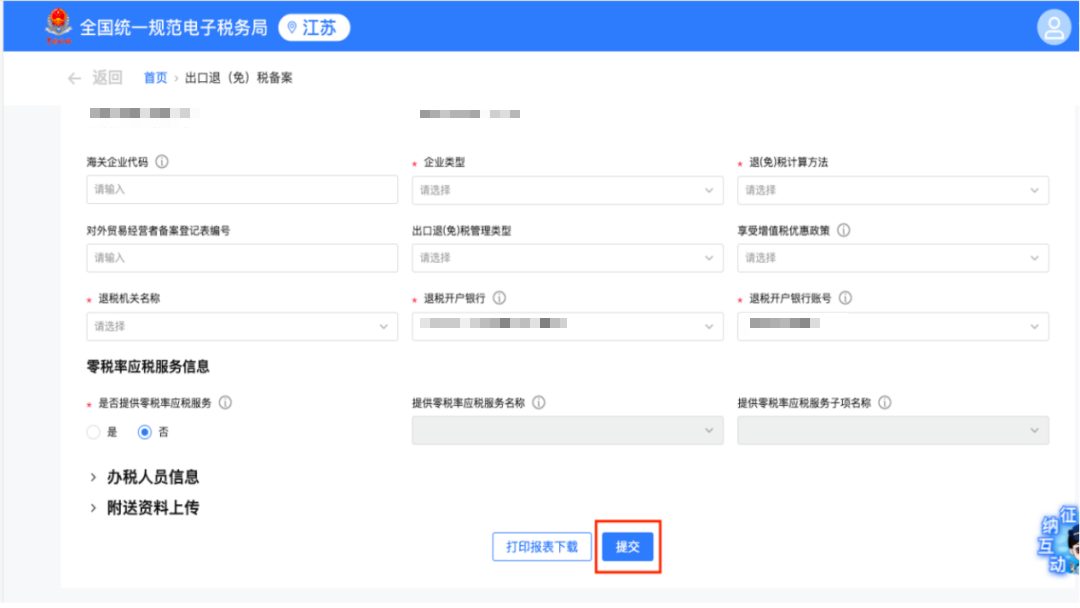This screenshot has width=1080, height=608.
Task: Click info icon beside 提供零税率应税服务名称
Action: tap(539, 403)
